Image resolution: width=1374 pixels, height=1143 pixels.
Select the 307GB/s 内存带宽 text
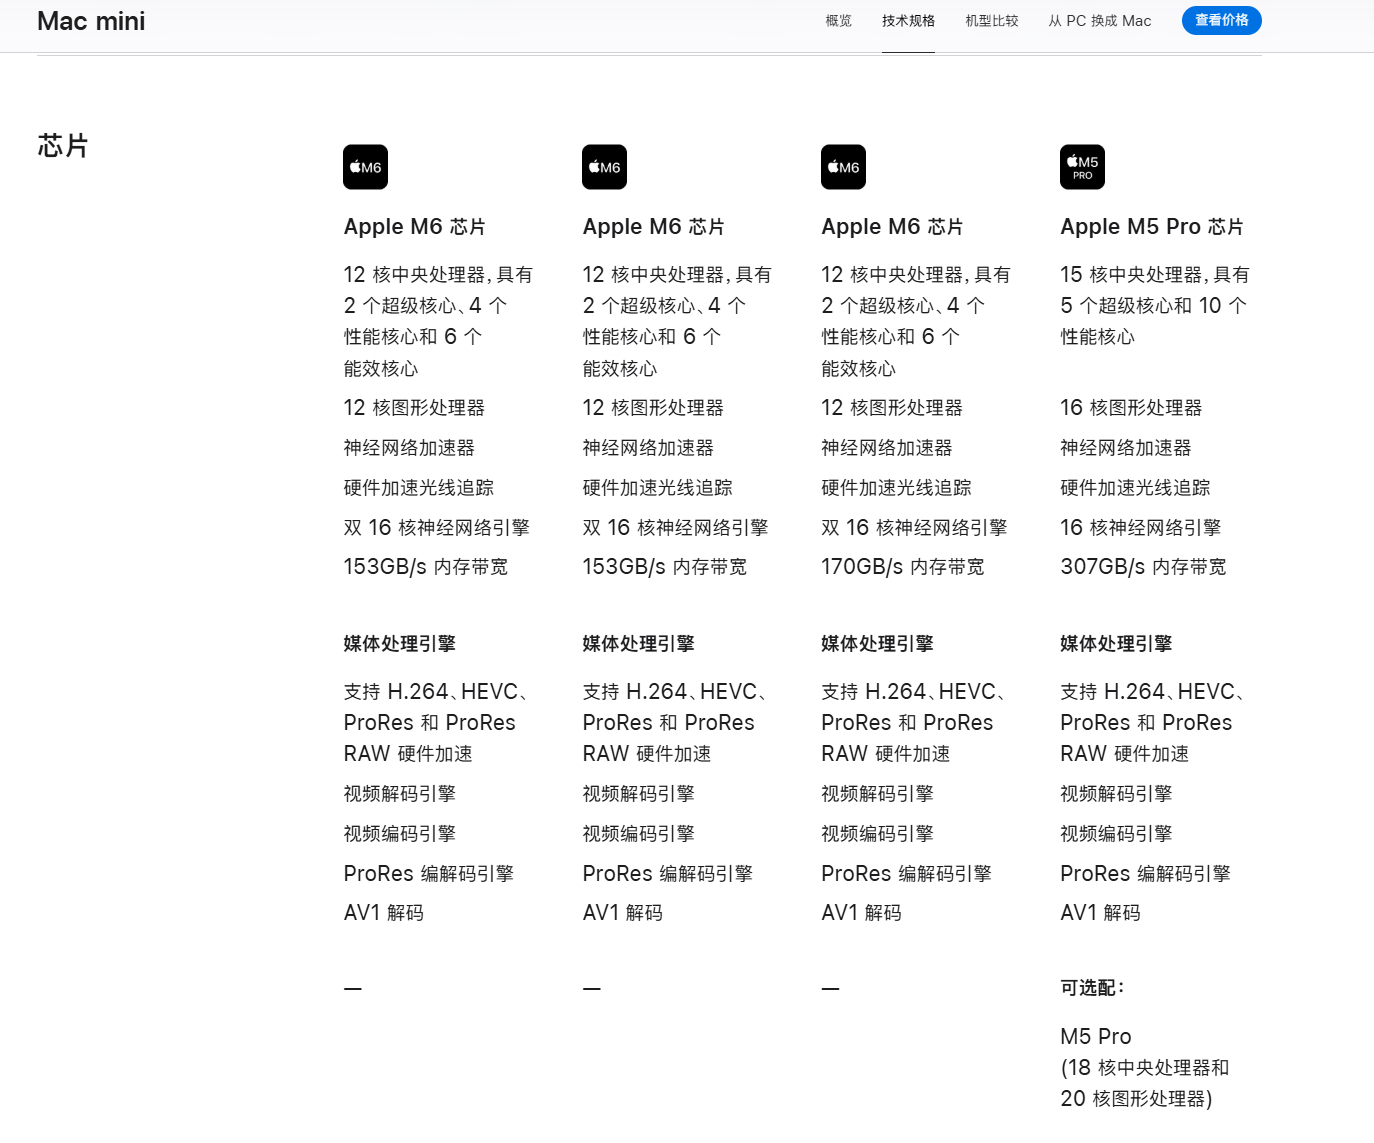pos(1143,567)
